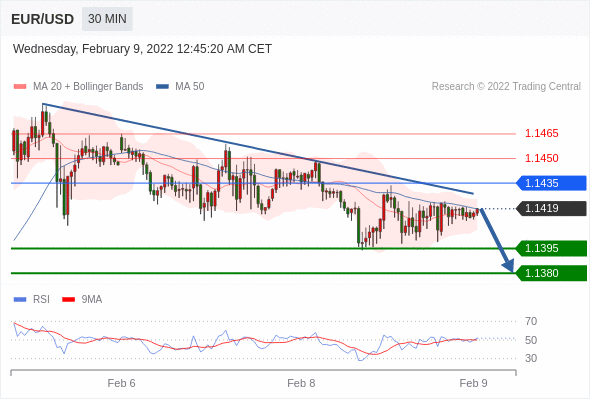Toggle the MA 50 legend label
This screenshot has height=400, width=590.
190,87
